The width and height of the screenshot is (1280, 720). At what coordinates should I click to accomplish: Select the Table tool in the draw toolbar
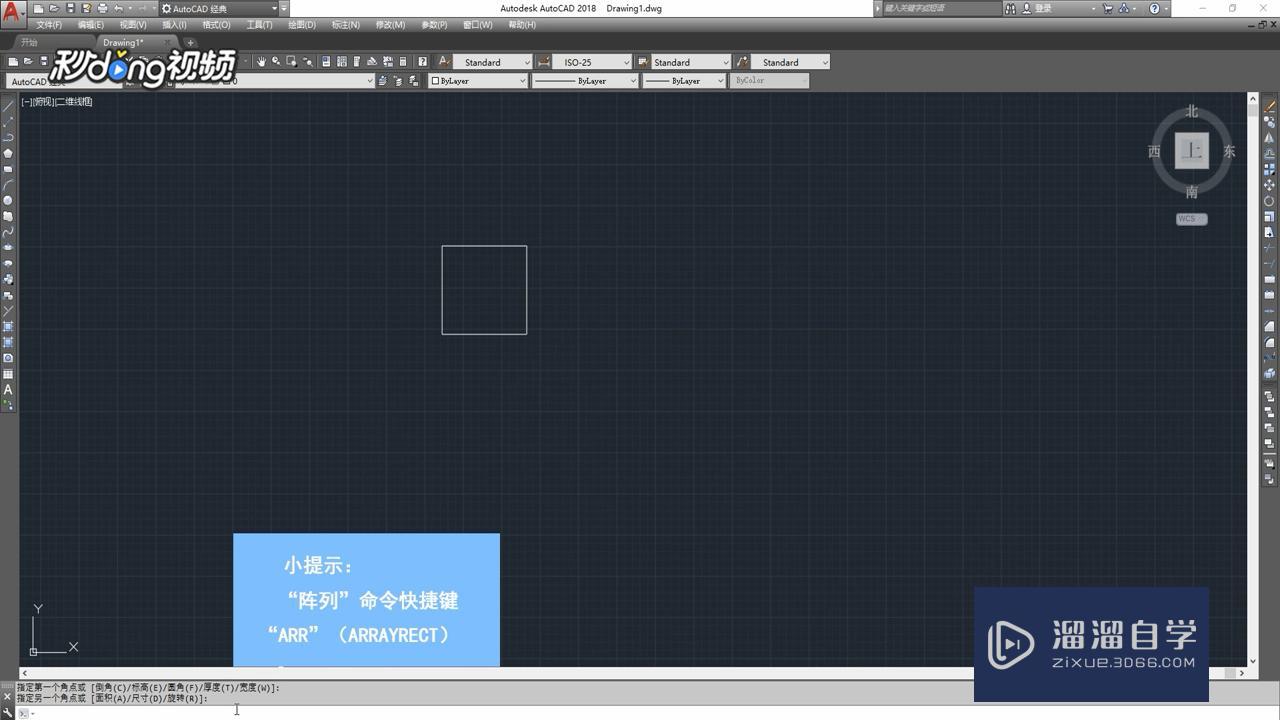(8, 374)
